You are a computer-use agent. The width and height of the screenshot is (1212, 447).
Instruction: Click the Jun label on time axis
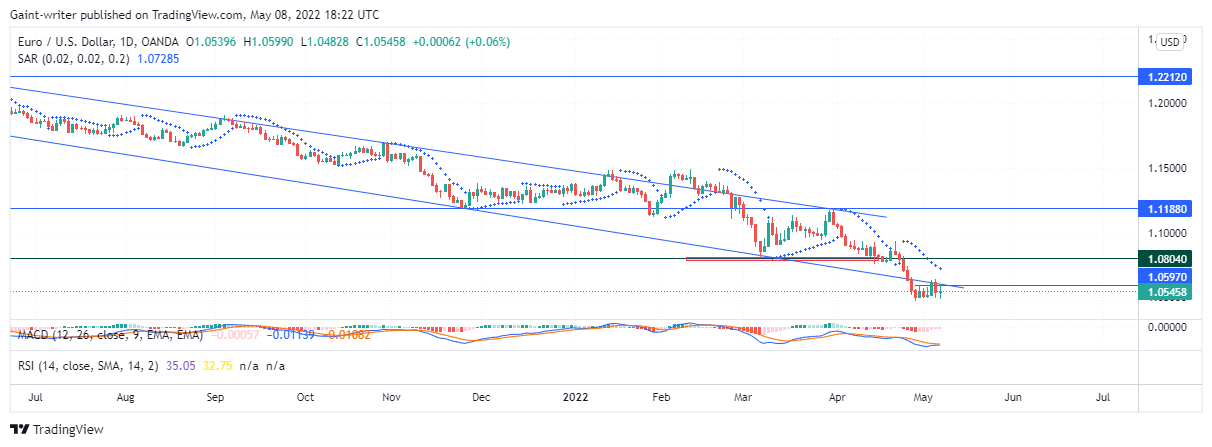point(1012,397)
